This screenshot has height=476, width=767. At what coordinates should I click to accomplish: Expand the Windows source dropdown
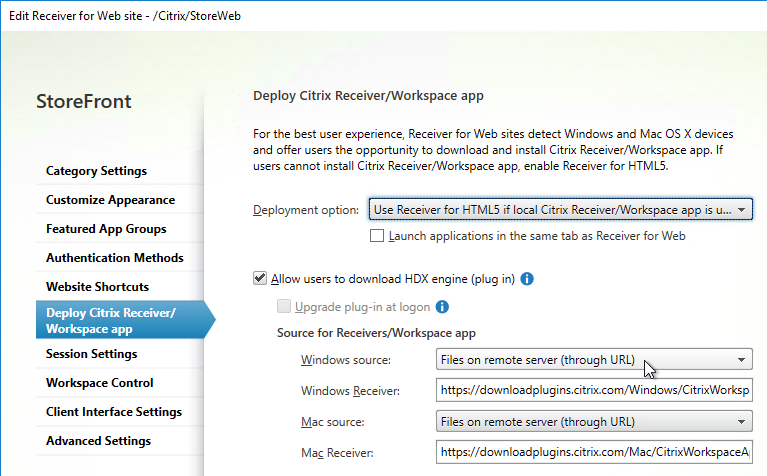pyautogui.click(x=594, y=360)
